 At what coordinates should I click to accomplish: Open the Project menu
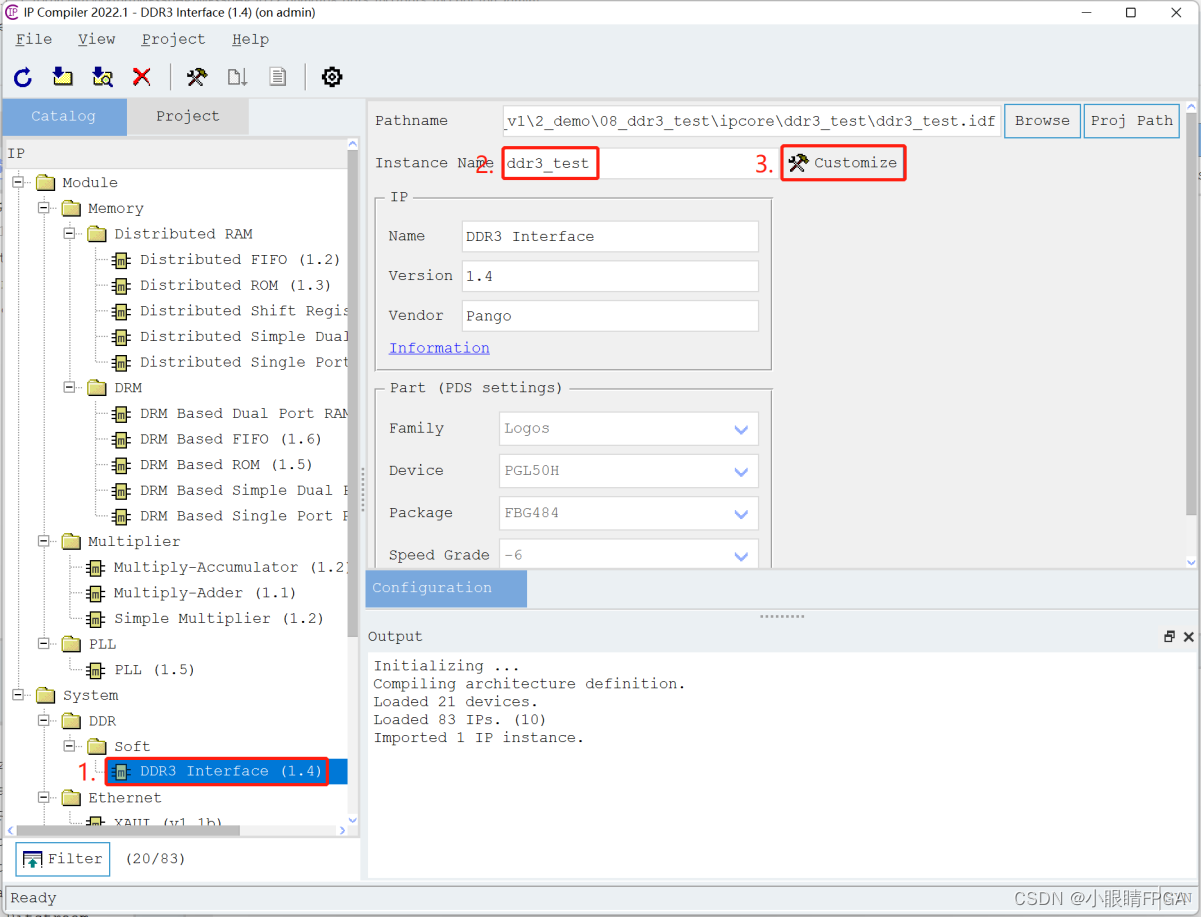(173, 39)
